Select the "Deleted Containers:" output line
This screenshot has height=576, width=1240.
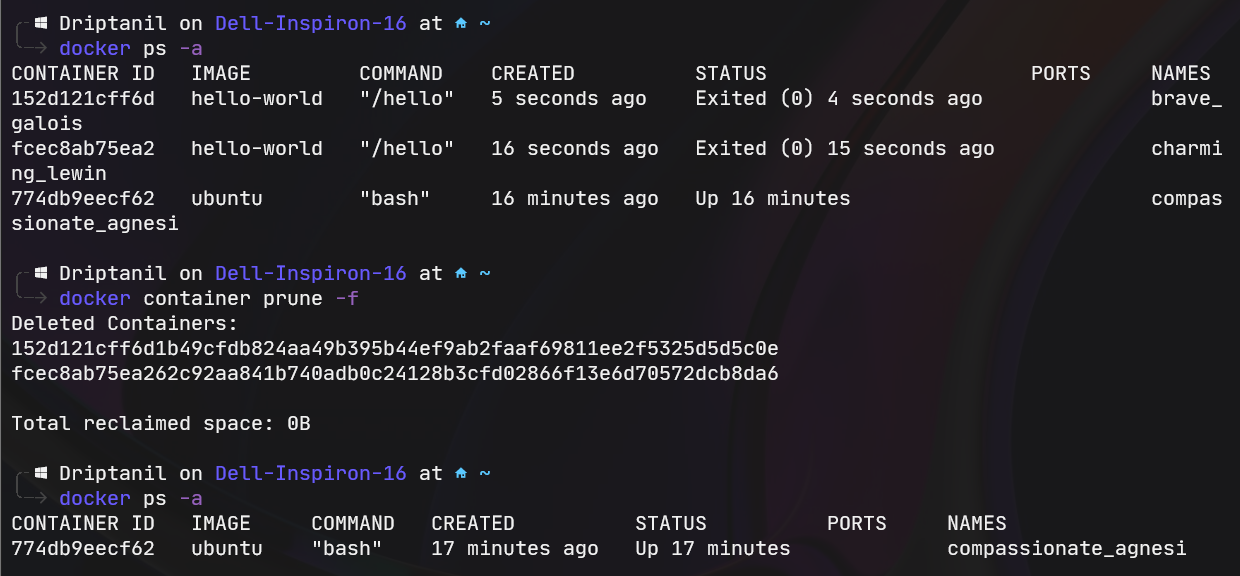point(125,323)
